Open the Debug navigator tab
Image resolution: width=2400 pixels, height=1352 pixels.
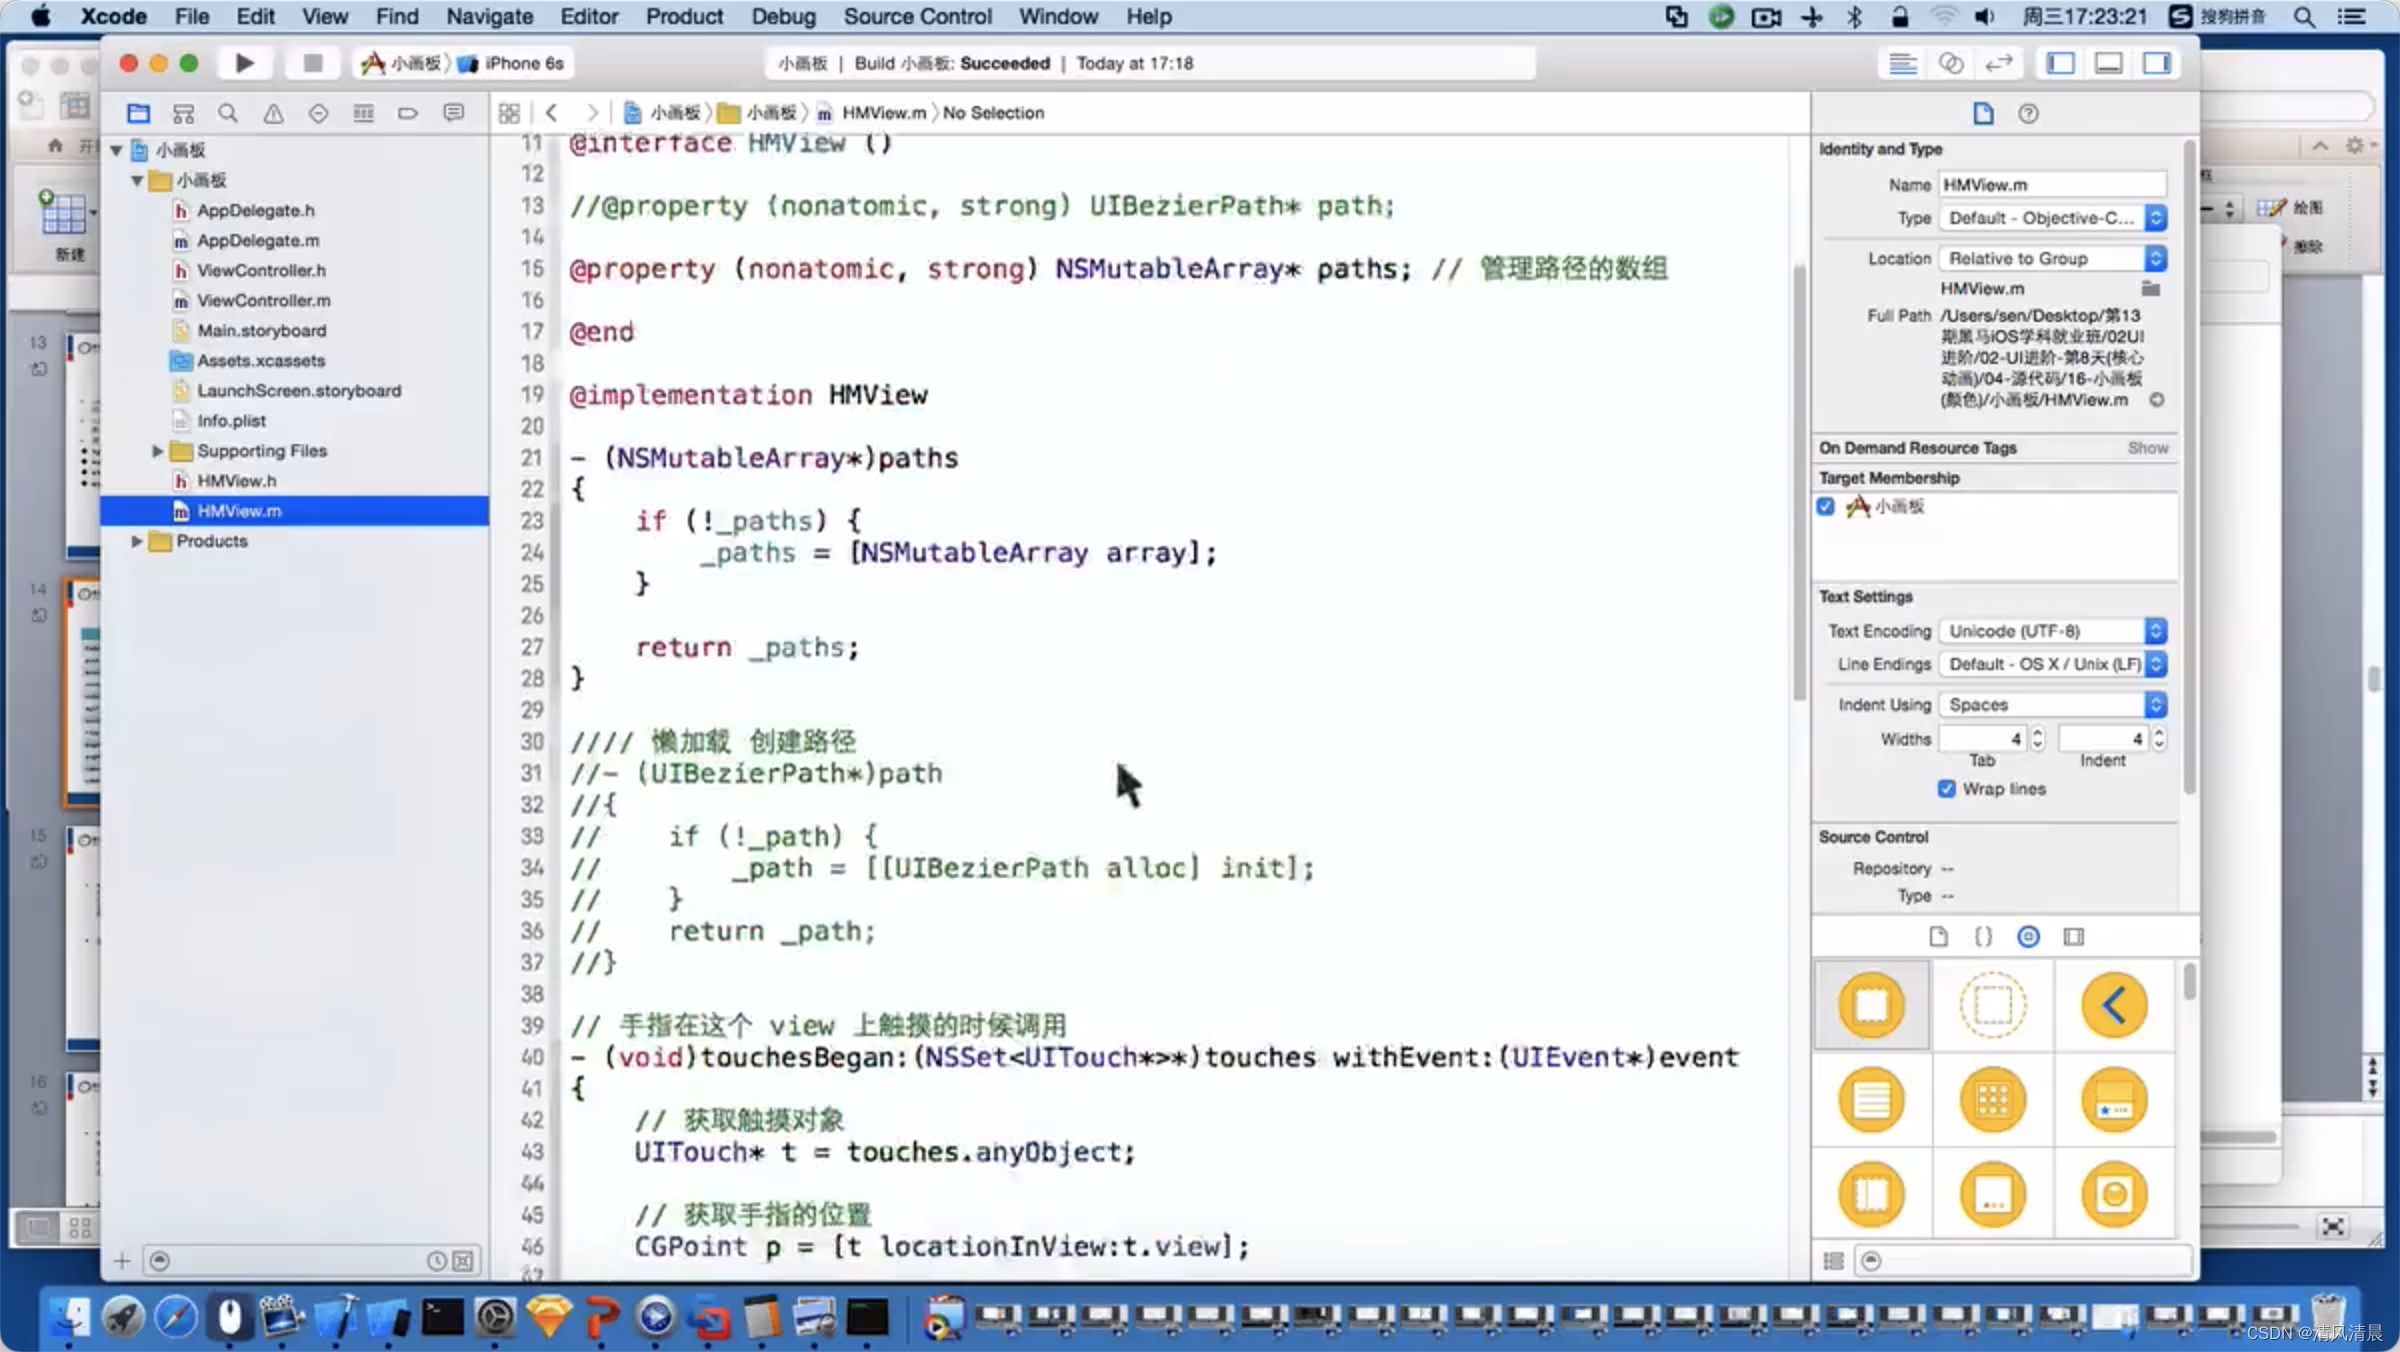[363, 113]
